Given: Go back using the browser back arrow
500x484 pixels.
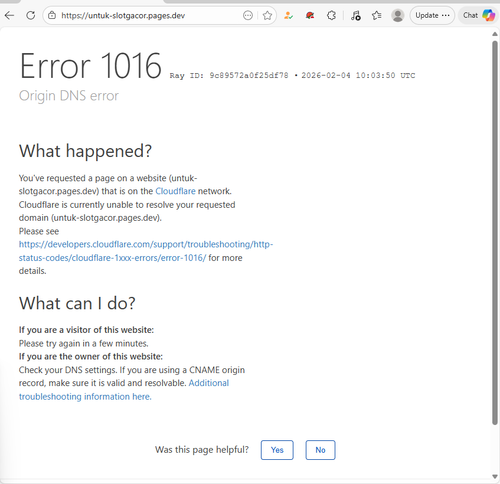Looking at the screenshot, I should [10, 15].
